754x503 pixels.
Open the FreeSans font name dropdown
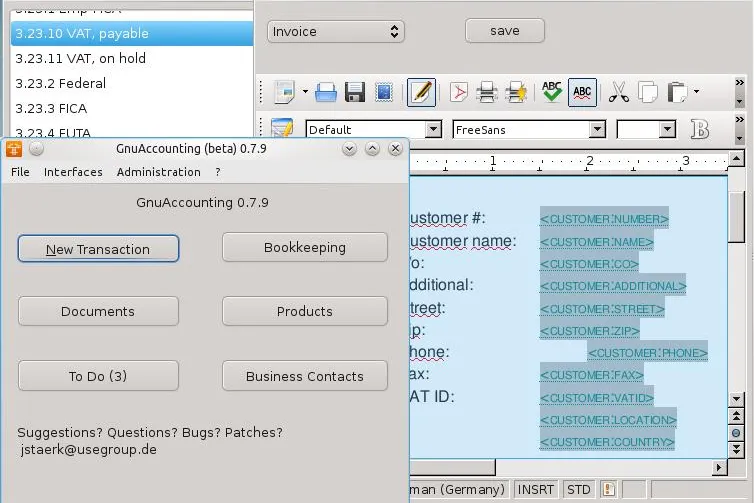click(597, 129)
